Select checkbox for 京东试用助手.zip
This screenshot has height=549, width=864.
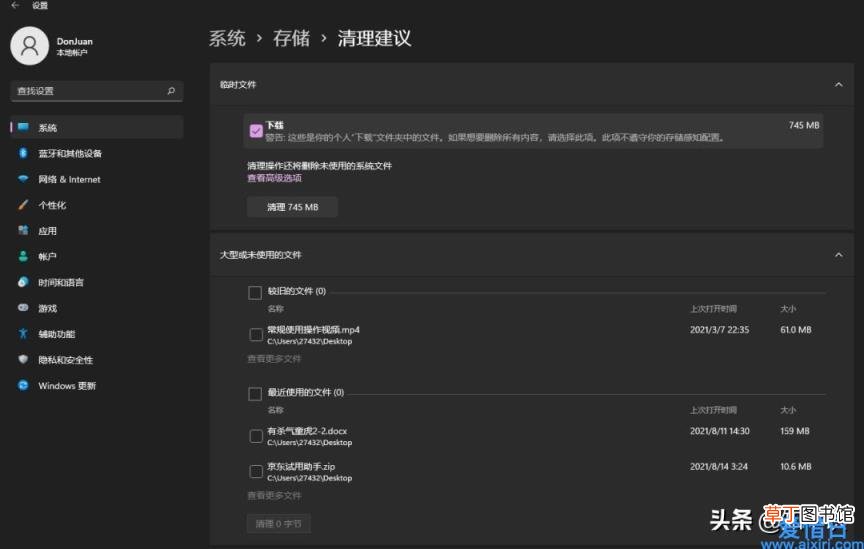(256, 472)
